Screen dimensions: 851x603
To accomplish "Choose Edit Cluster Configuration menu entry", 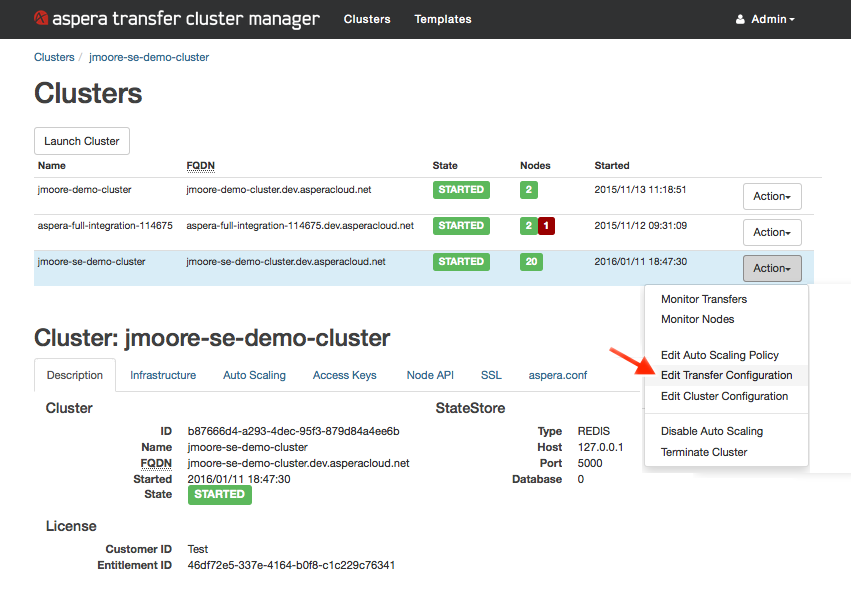I will 724,396.
